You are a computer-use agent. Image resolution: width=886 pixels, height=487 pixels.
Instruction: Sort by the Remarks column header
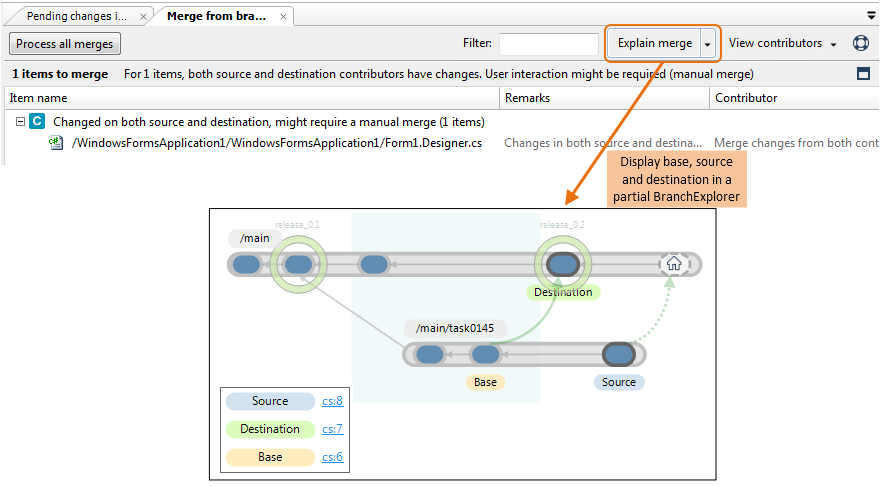605,98
